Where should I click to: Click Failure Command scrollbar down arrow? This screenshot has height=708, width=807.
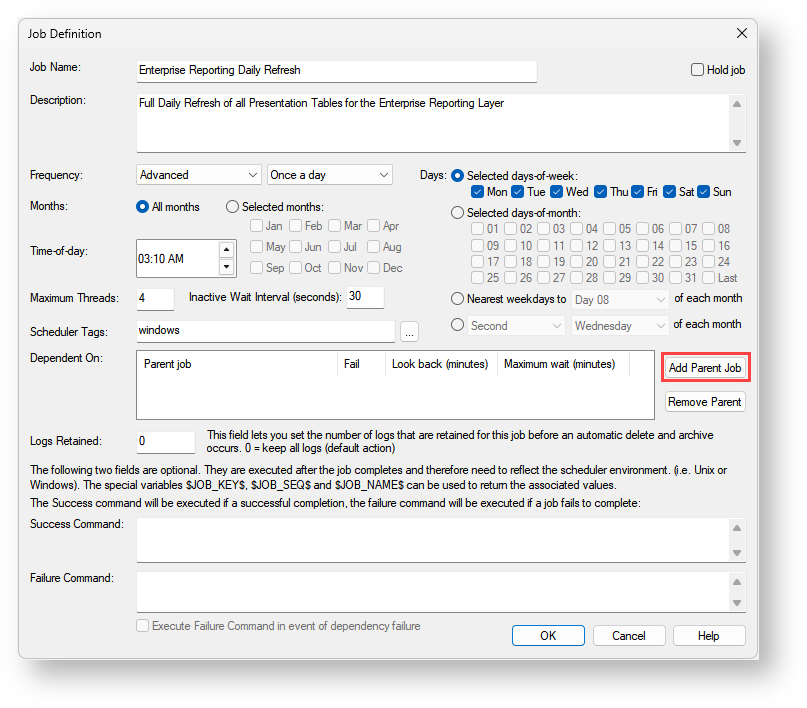[x=737, y=603]
